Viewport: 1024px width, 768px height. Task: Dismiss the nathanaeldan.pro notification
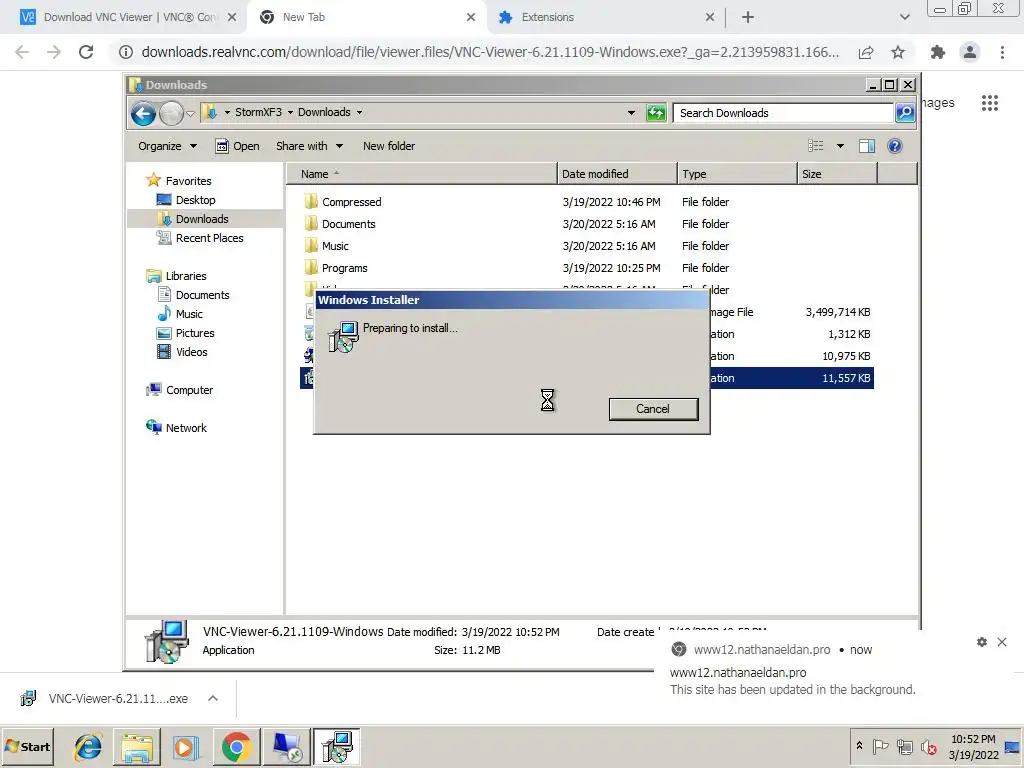pos(1002,642)
